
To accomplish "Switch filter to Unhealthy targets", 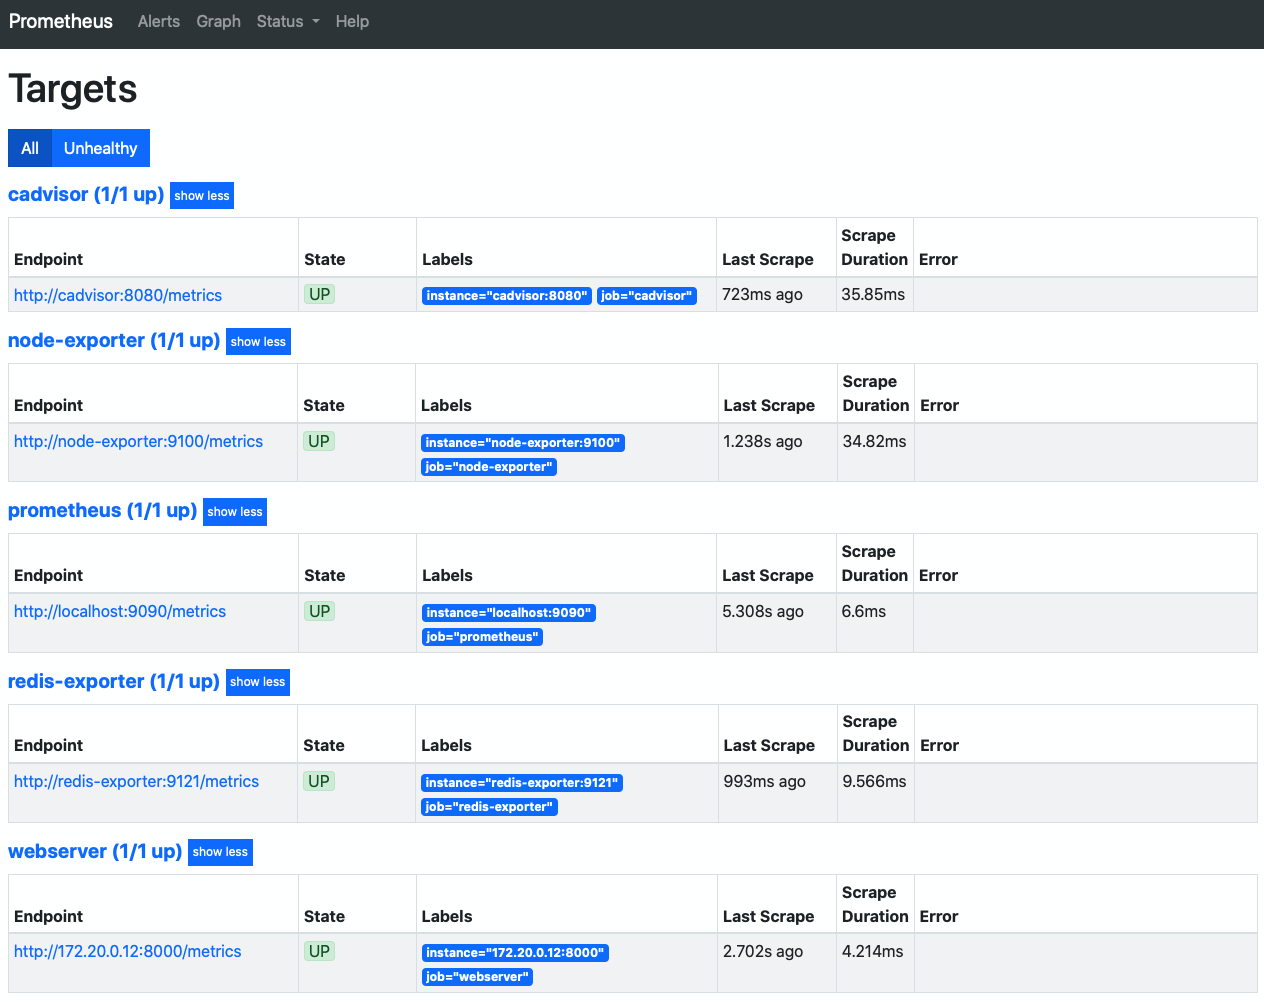I will [x=100, y=148].
